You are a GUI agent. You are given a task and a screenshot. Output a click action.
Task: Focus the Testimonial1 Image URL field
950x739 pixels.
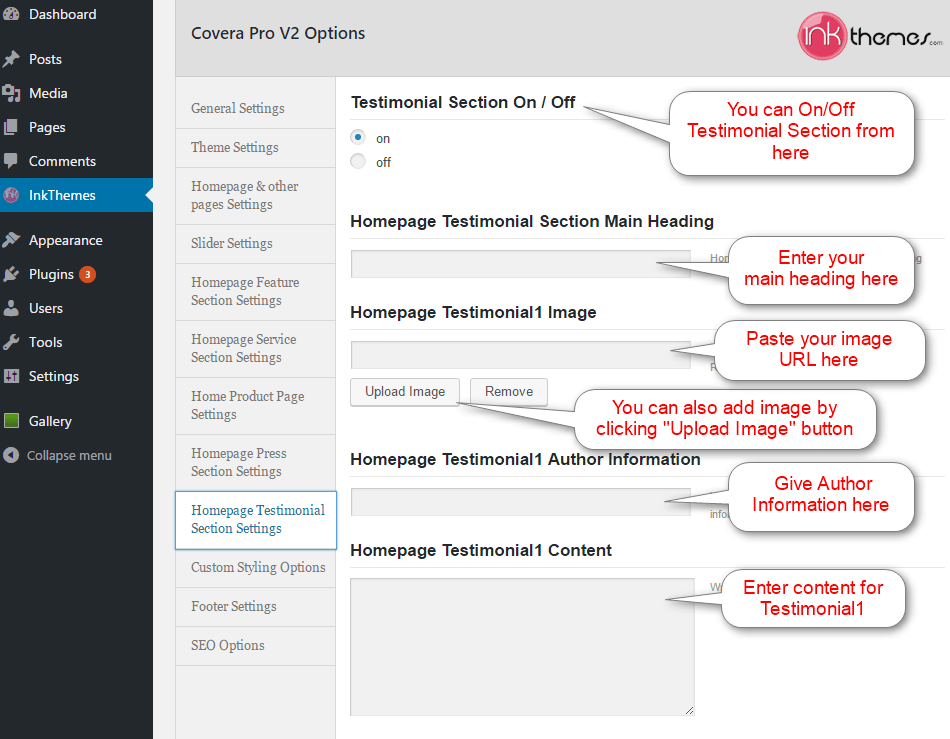[520, 354]
